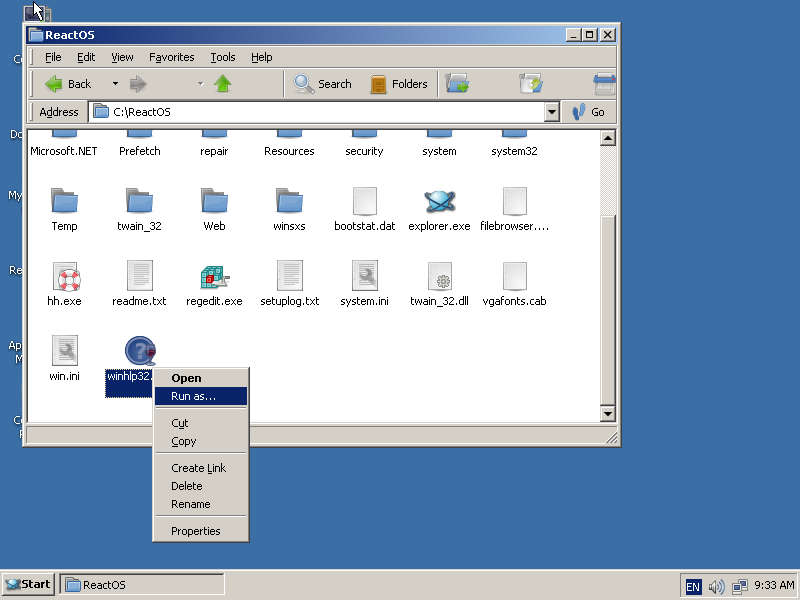Select the vgafonts.cab file icon

coord(514,276)
